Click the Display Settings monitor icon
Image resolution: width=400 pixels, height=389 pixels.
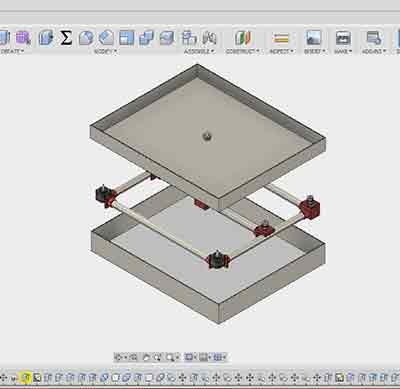(x=189, y=357)
